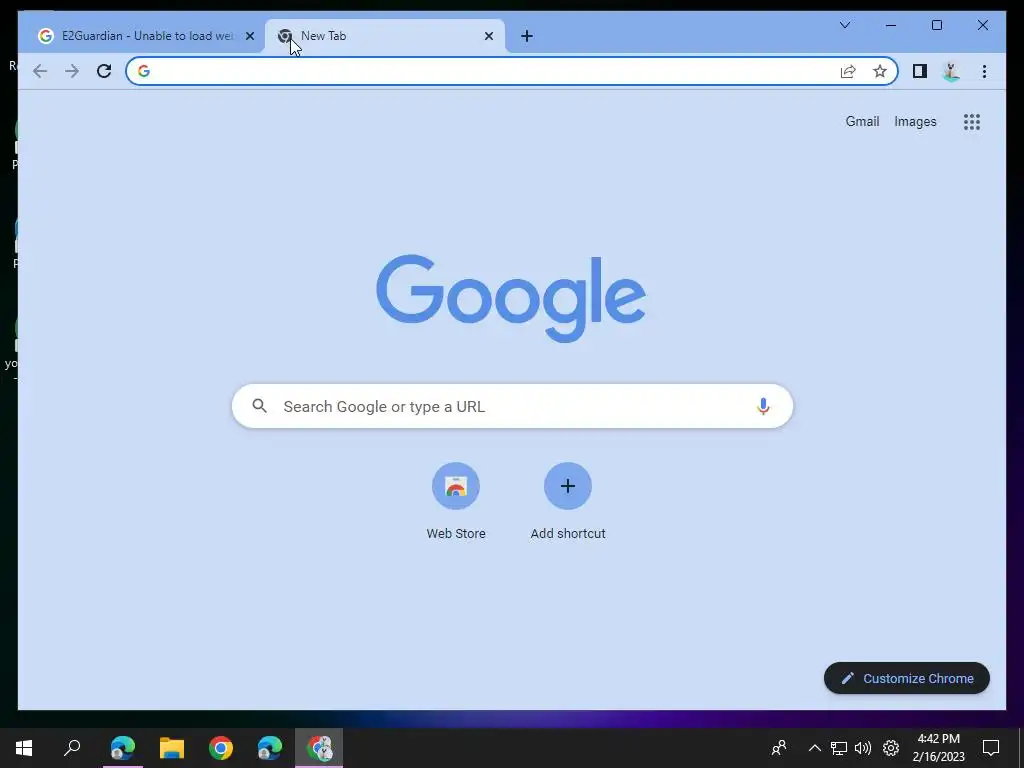Image resolution: width=1024 pixels, height=768 pixels.
Task: Open the Google apps grid
Action: coord(972,122)
